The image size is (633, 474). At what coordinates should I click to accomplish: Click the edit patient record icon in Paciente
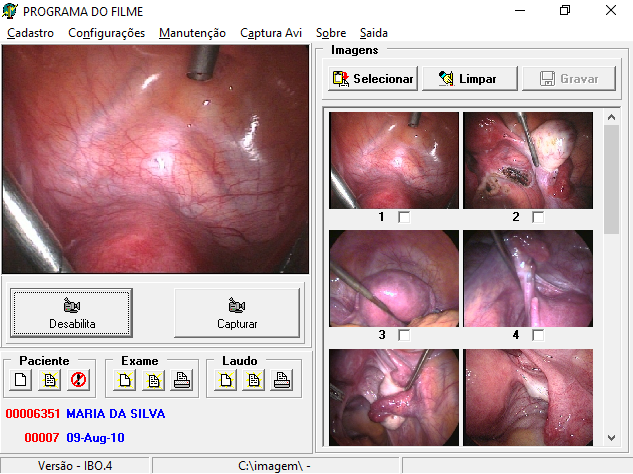(x=48, y=380)
